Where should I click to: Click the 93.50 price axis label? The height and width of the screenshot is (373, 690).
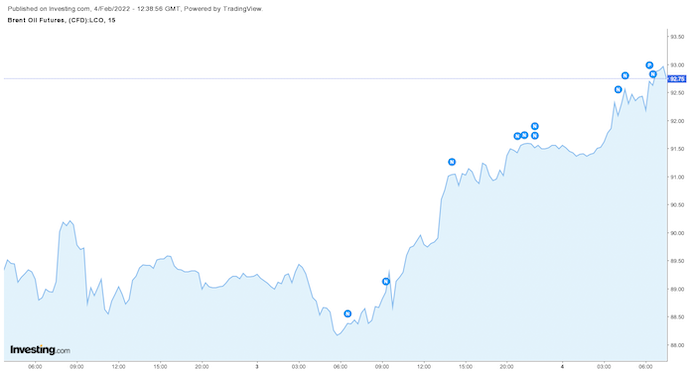677,37
